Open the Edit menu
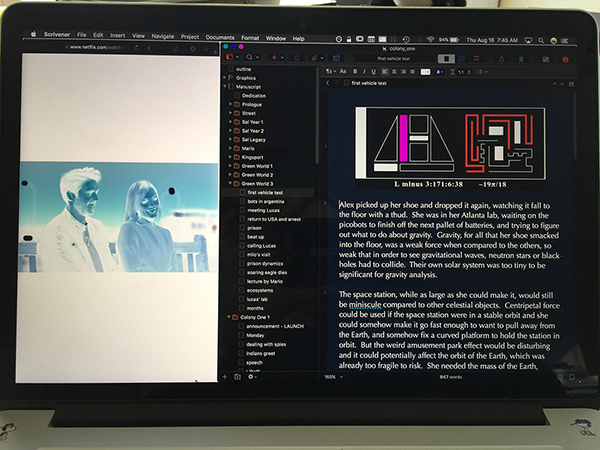600x450 pixels. [98, 35]
